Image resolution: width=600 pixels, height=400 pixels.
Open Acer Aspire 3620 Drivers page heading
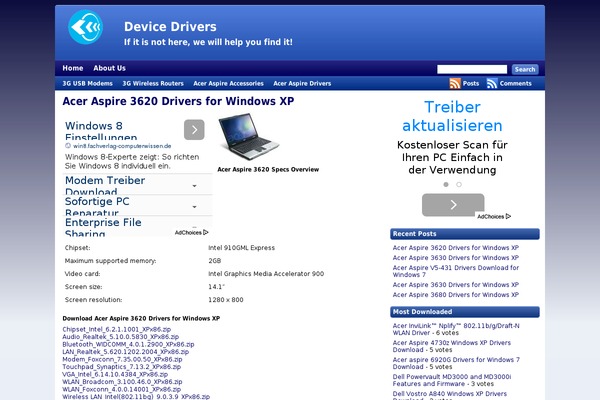tap(178, 101)
